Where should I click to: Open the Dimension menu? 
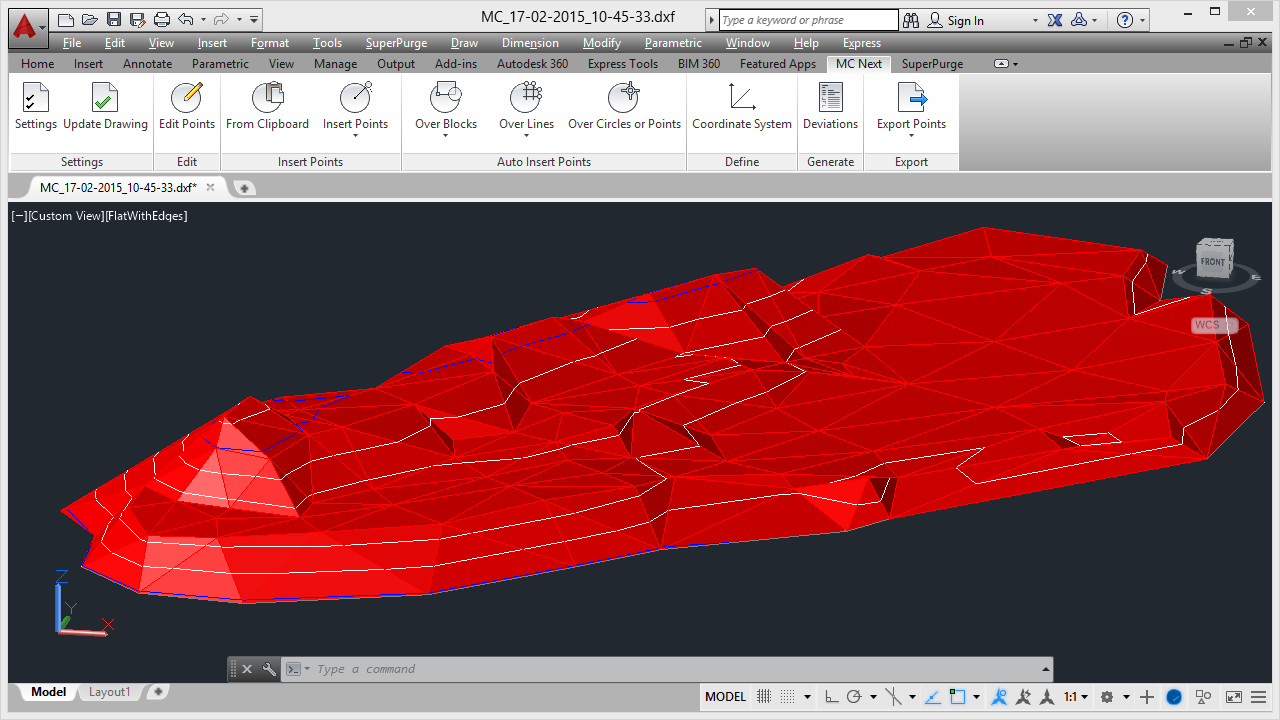click(x=530, y=43)
